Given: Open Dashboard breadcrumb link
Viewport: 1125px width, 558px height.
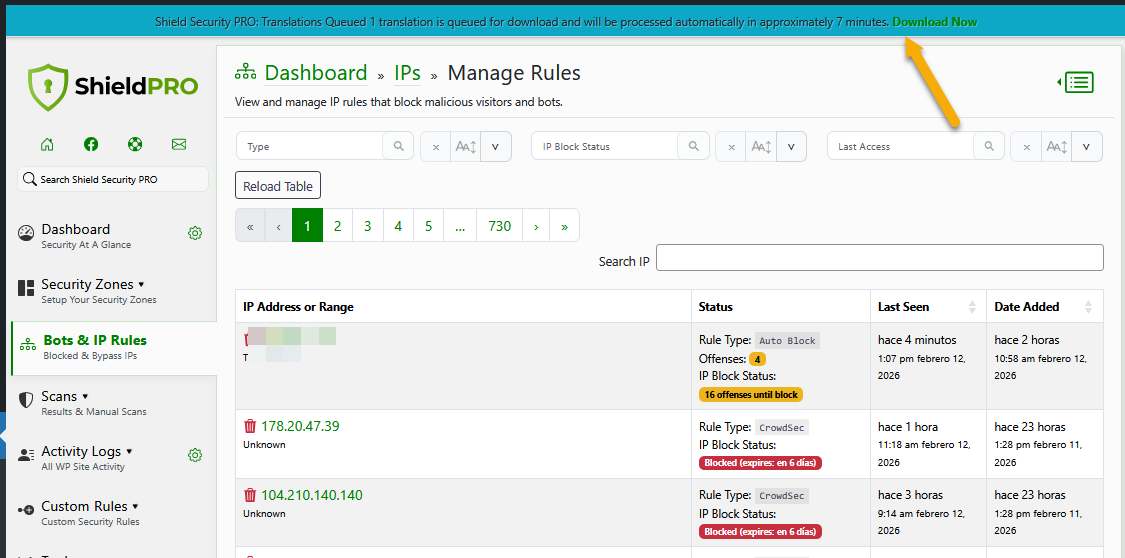Looking at the screenshot, I should pos(316,72).
